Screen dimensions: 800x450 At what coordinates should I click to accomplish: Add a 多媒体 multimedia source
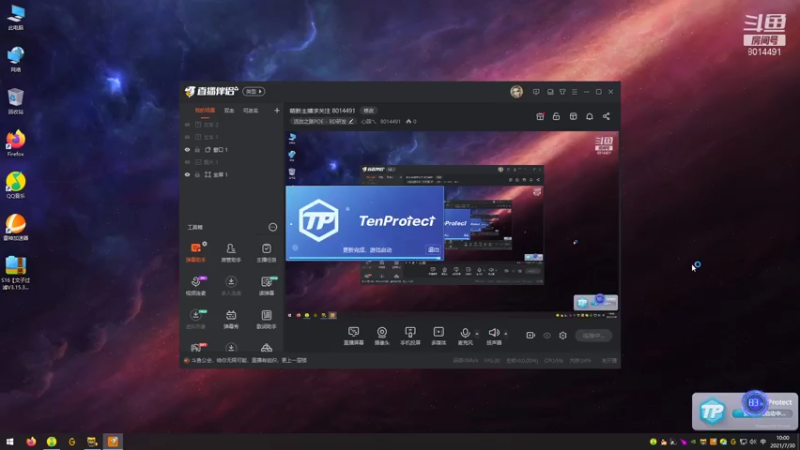click(x=438, y=336)
